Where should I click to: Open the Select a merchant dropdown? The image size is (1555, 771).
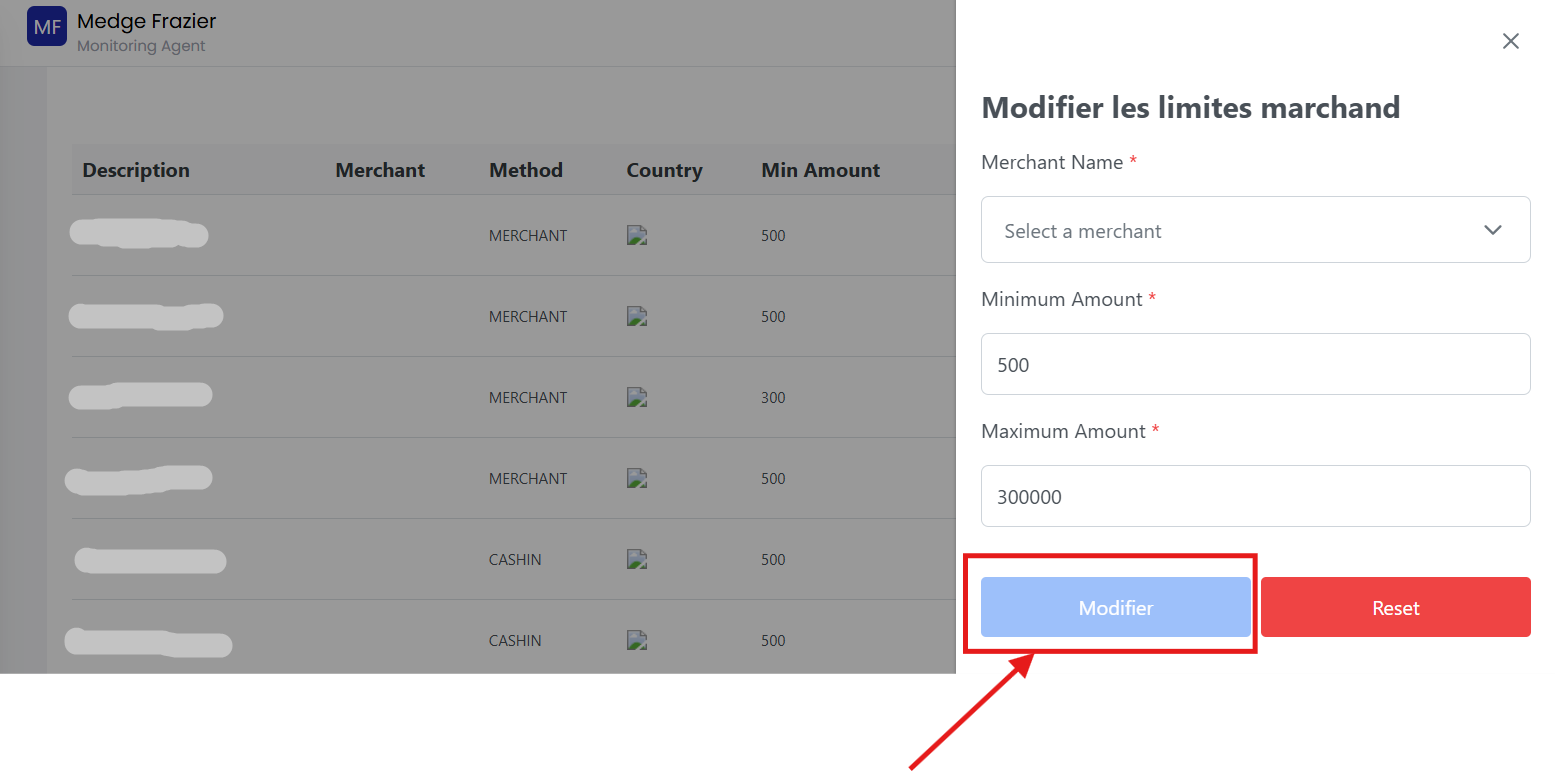(1255, 229)
